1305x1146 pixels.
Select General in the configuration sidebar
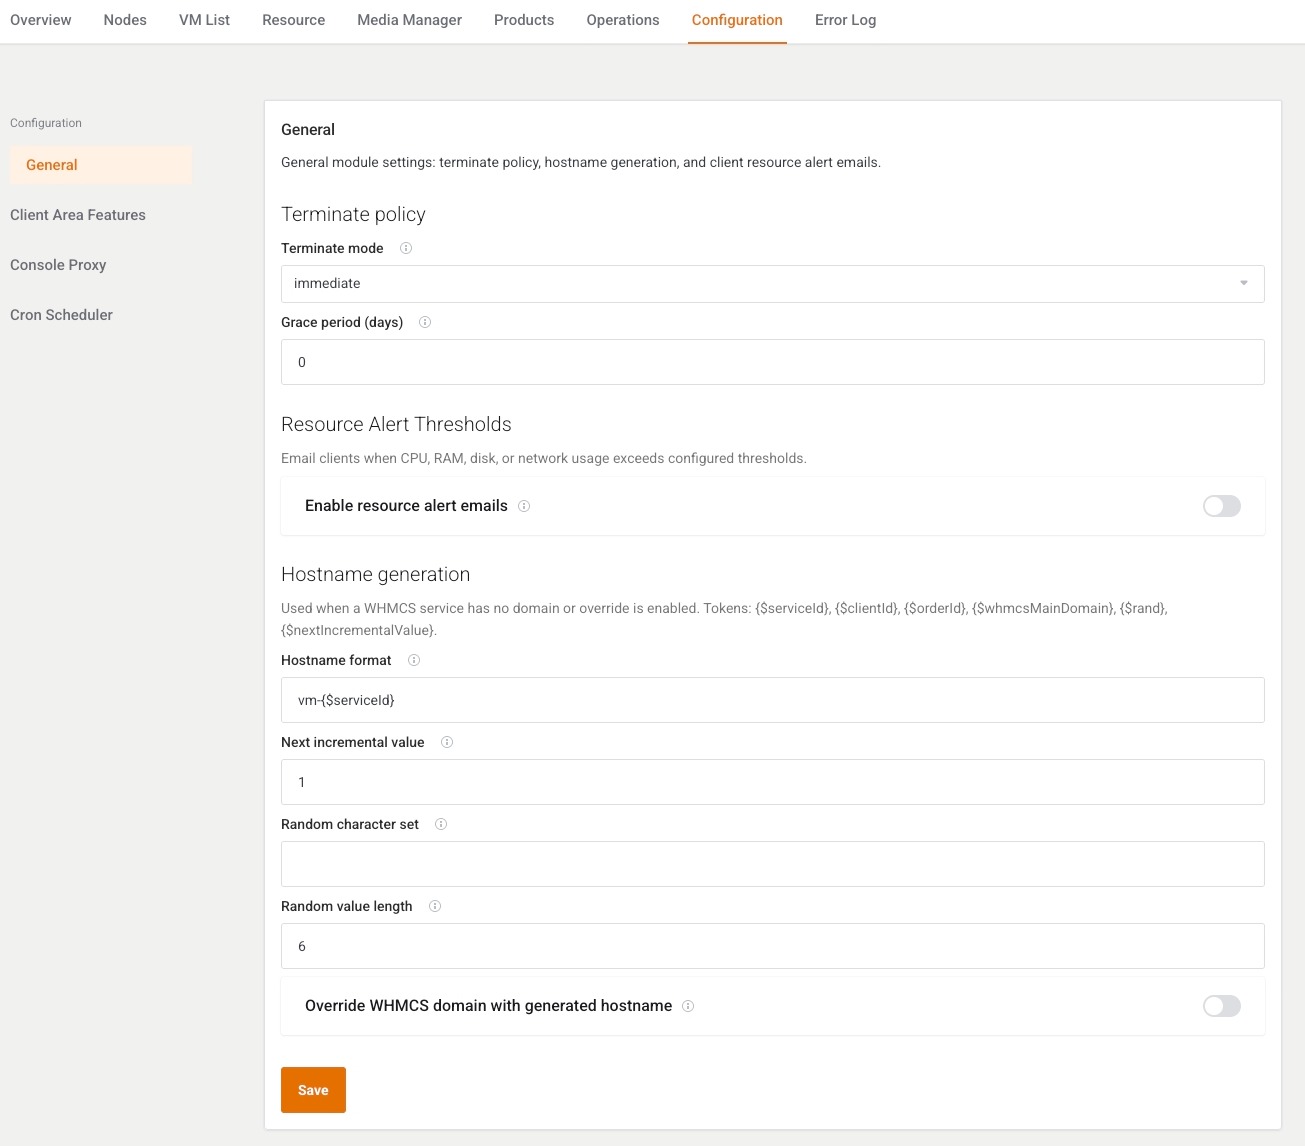(x=101, y=165)
